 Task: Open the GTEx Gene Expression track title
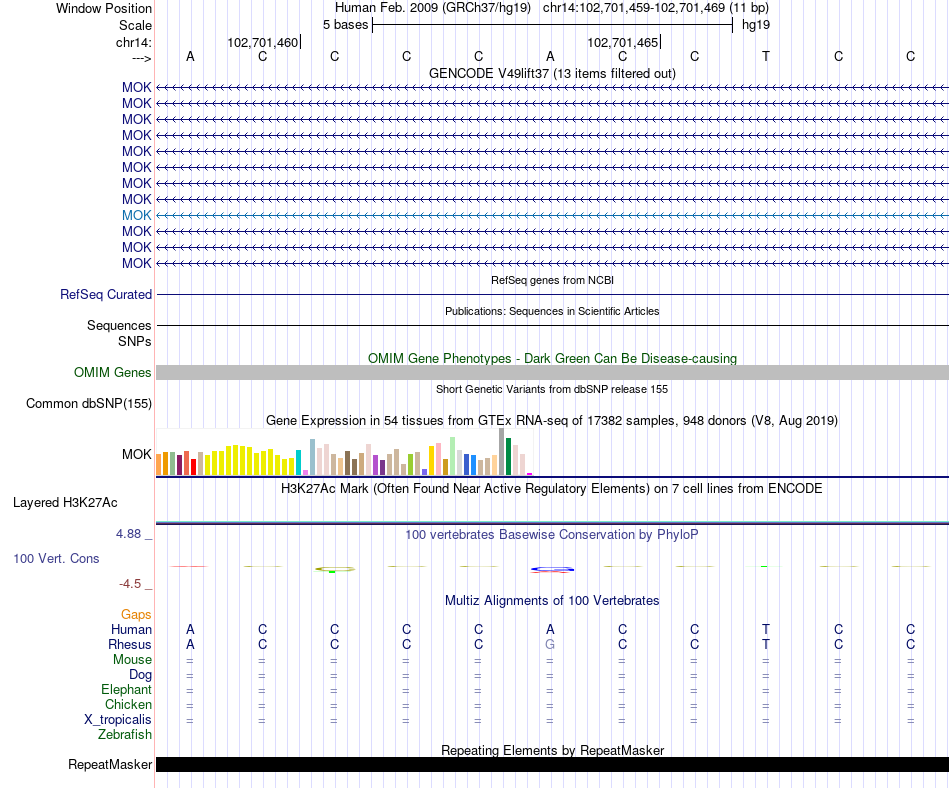[552, 420]
